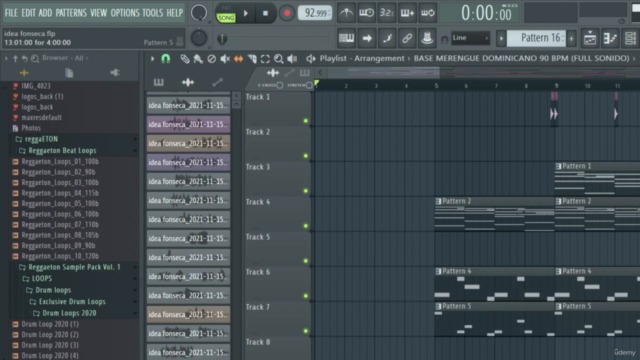The image size is (640, 360).
Task: Click the browser up arrow icon
Action: point(15,59)
